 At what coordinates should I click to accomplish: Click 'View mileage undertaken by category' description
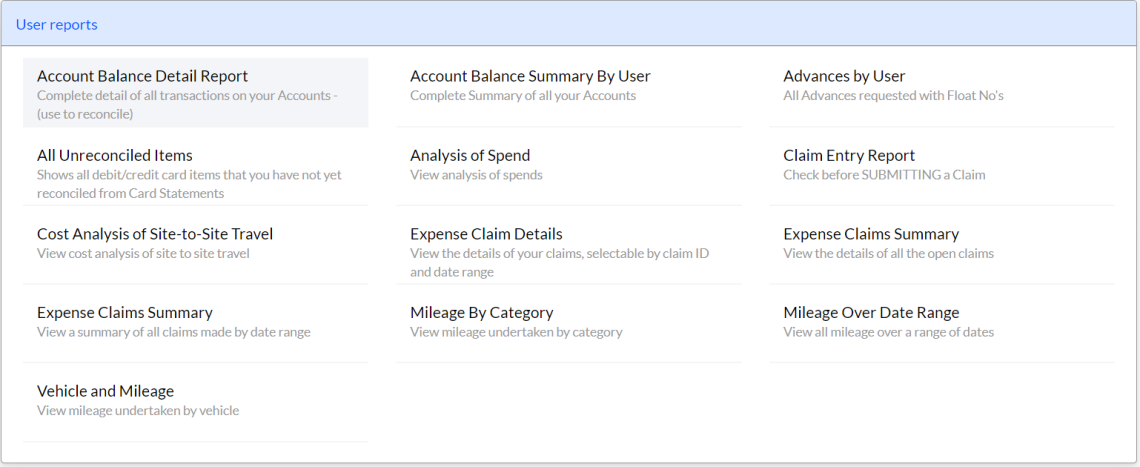516,332
